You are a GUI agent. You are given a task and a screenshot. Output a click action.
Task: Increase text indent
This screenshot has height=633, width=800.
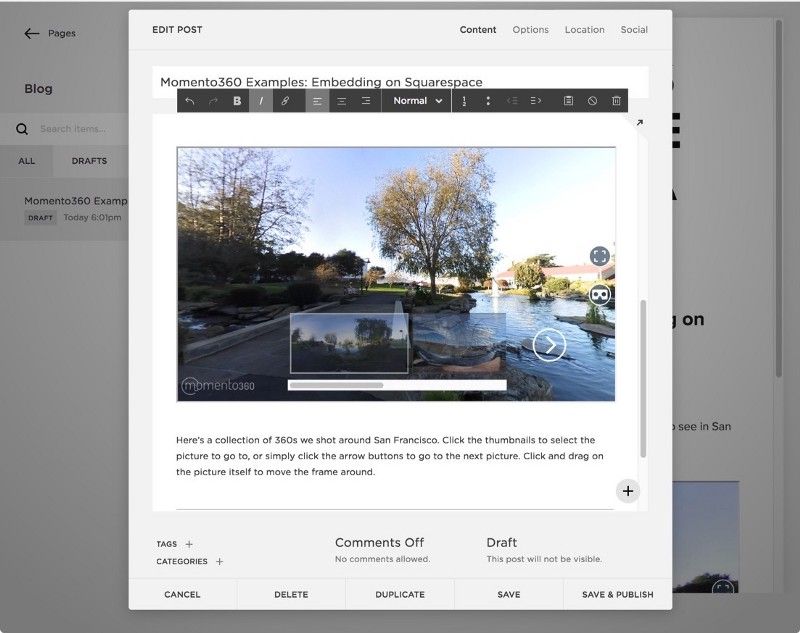(536, 101)
